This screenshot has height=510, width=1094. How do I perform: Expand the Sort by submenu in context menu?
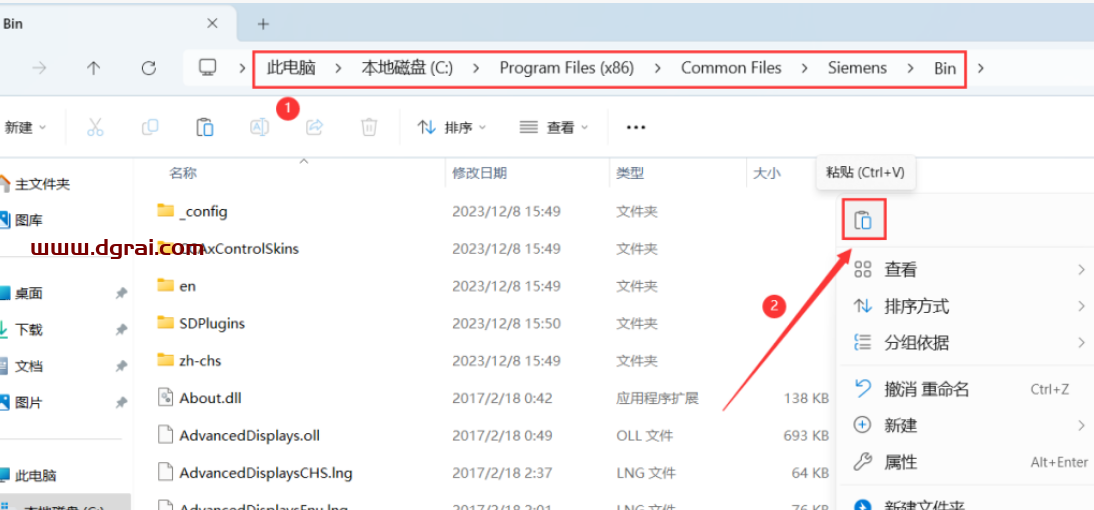point(916,306)
